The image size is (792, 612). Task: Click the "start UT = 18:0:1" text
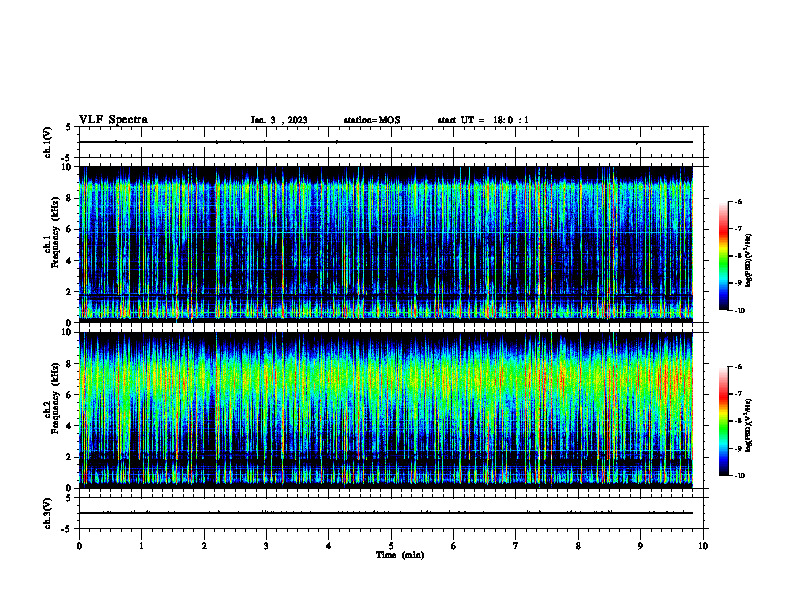point(483,120)
